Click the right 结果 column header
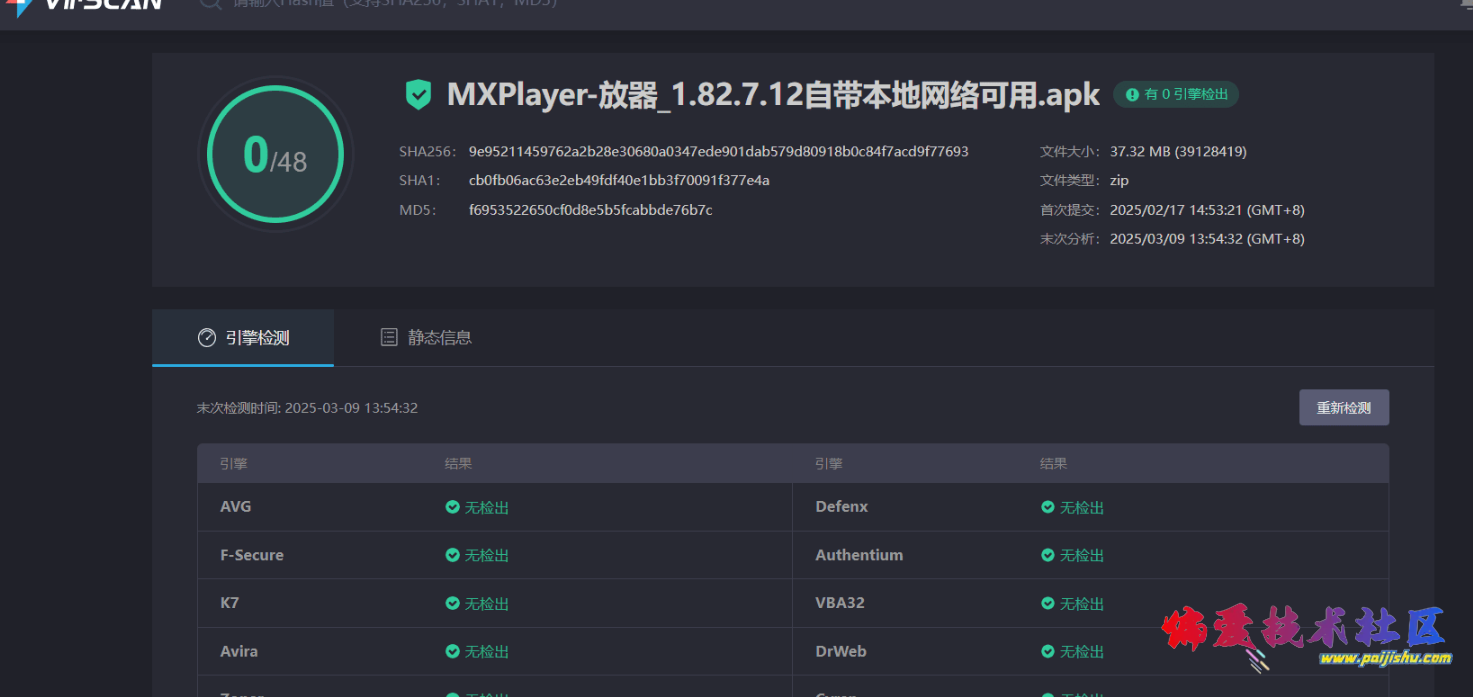Viewport: 1473px width, 697px height. (x=1054, y=464)
